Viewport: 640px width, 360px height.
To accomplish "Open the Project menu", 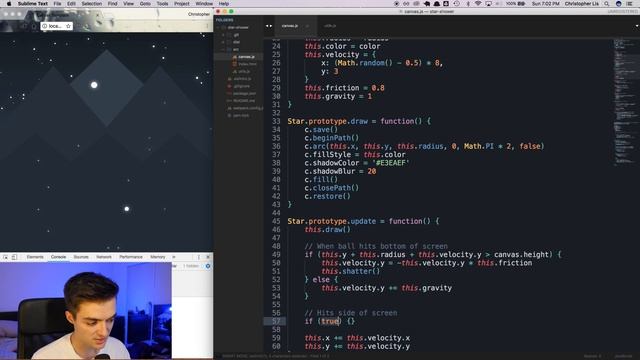I will [182, 4].
